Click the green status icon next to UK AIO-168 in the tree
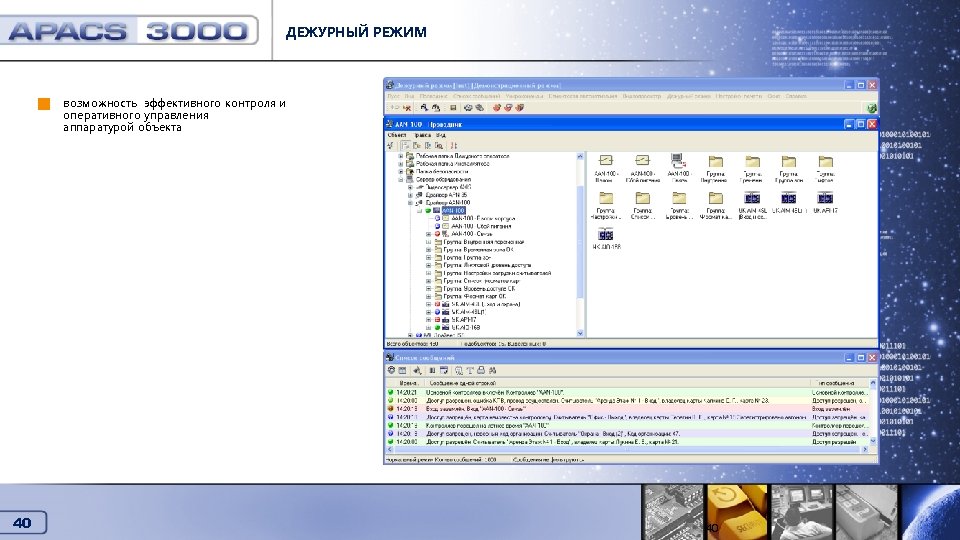 (437, 328)
